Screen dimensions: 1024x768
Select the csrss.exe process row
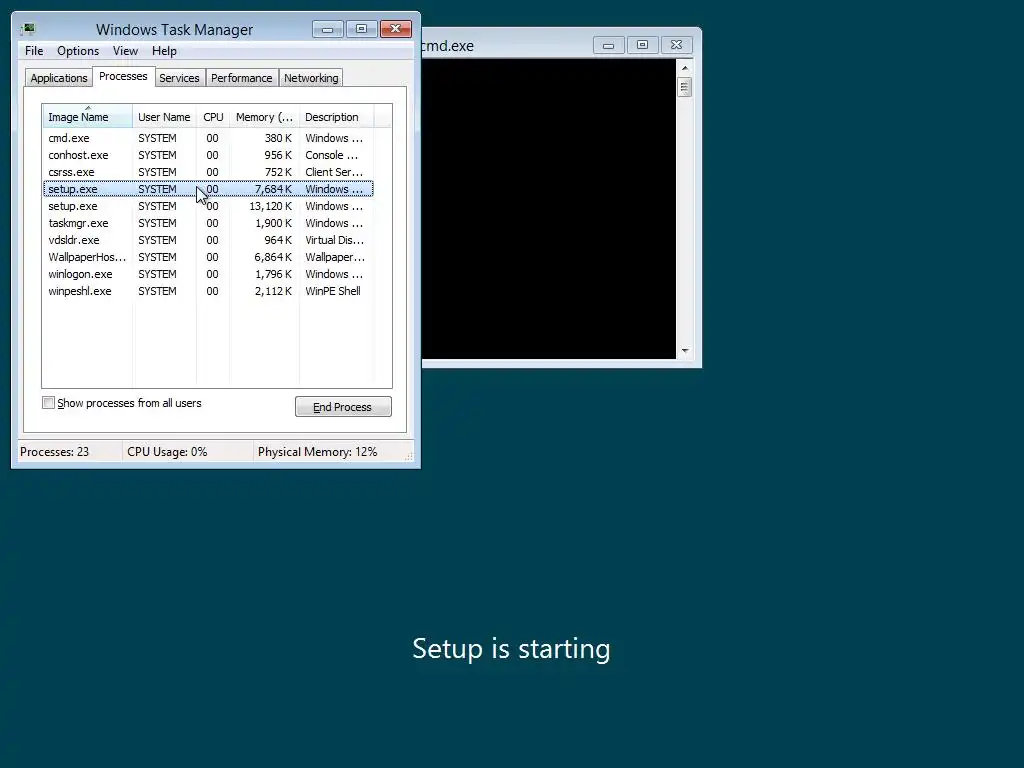pyautogui.click(x=208, y=172)
